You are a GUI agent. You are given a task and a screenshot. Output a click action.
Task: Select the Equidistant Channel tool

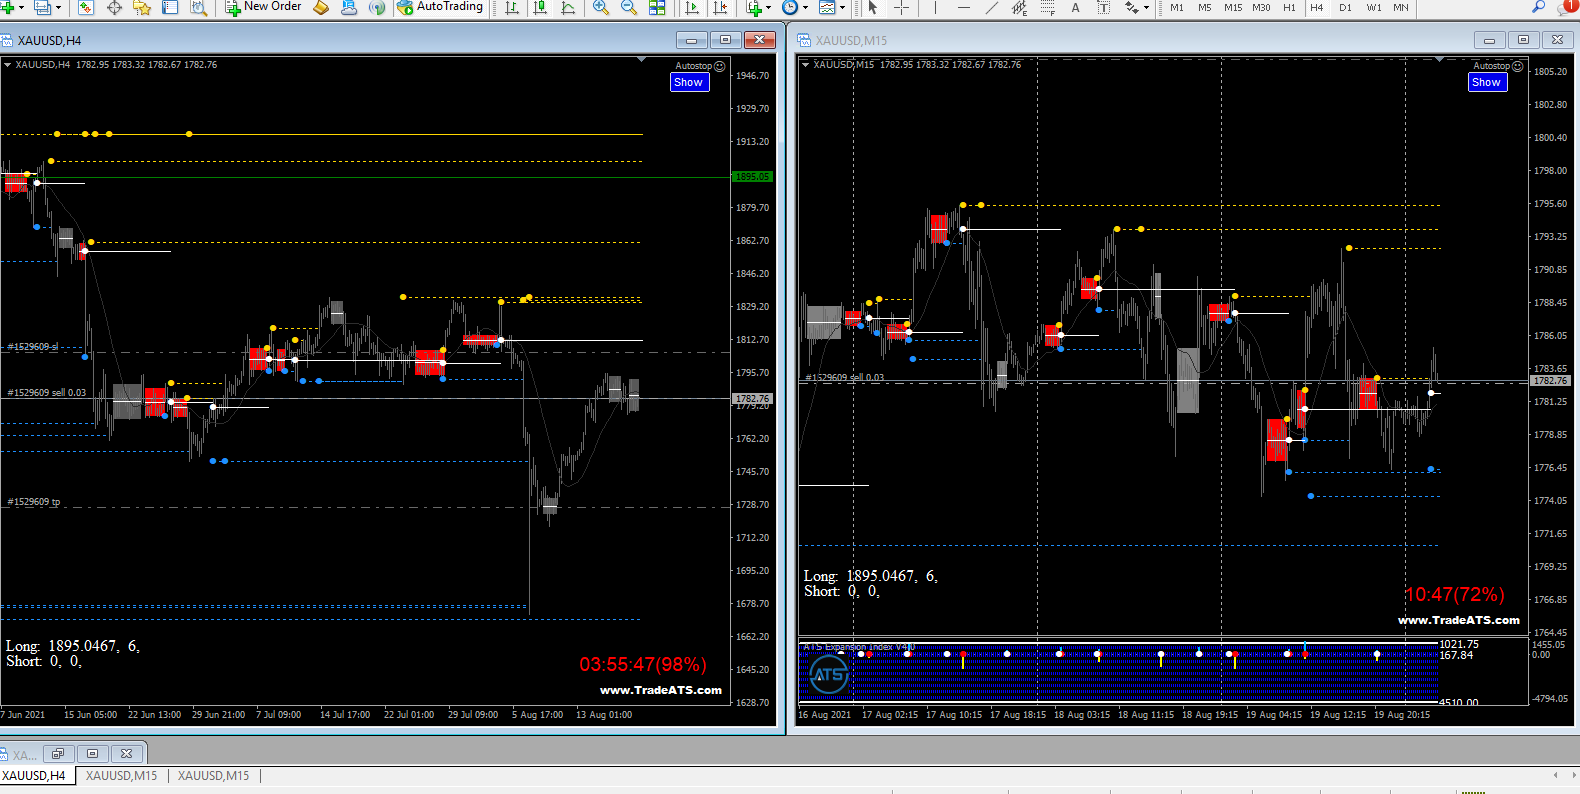(x=1019, y=7)
